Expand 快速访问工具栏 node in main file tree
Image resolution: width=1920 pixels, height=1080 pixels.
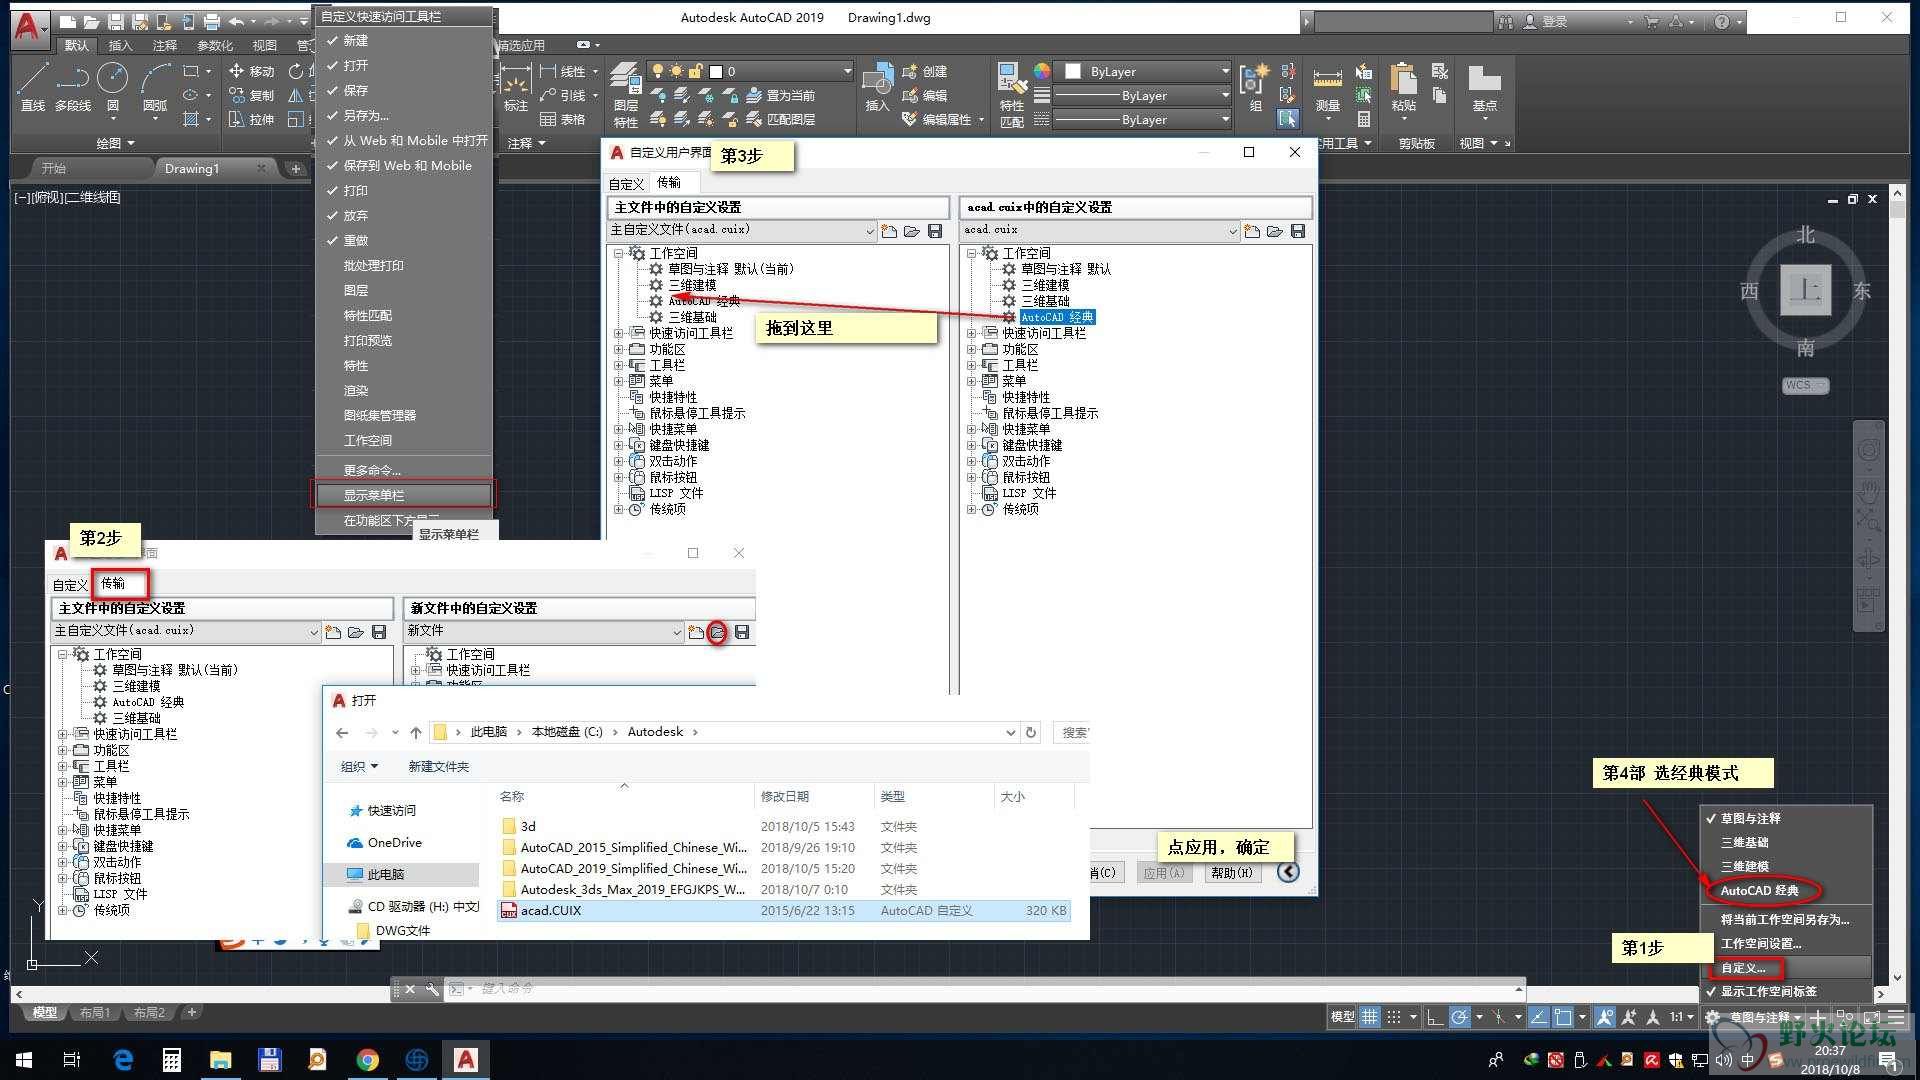618,333
